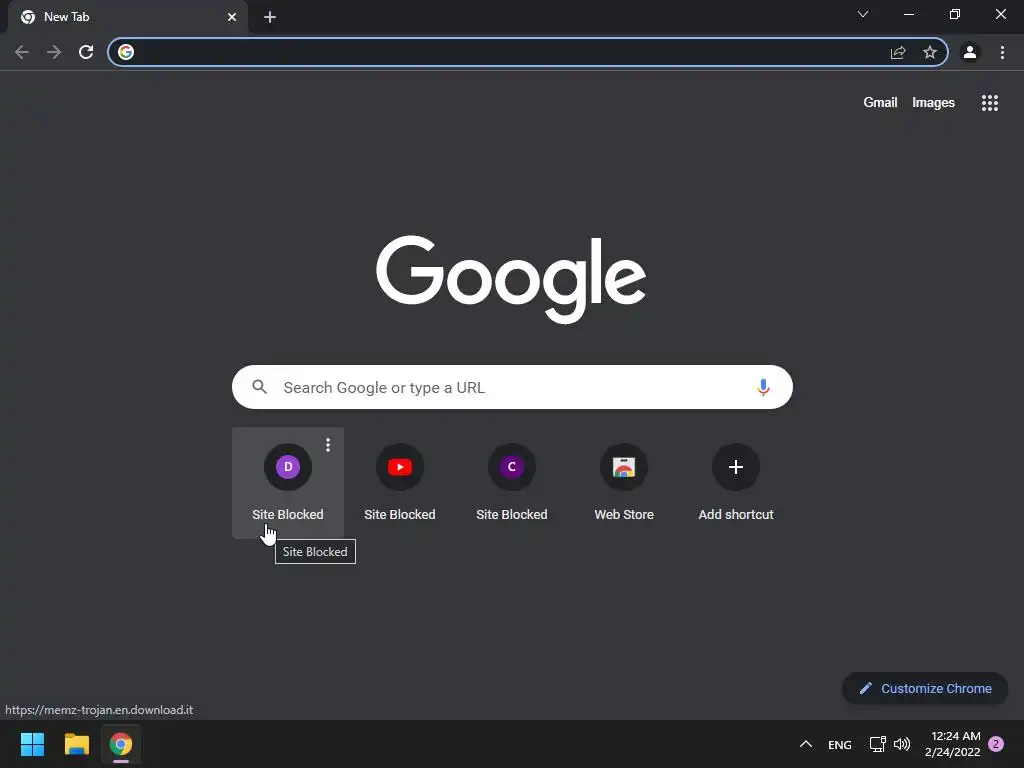Click the Chrome taskbar icon
The height and width of the screenshot is (768, 1024).
coord(121,744)
